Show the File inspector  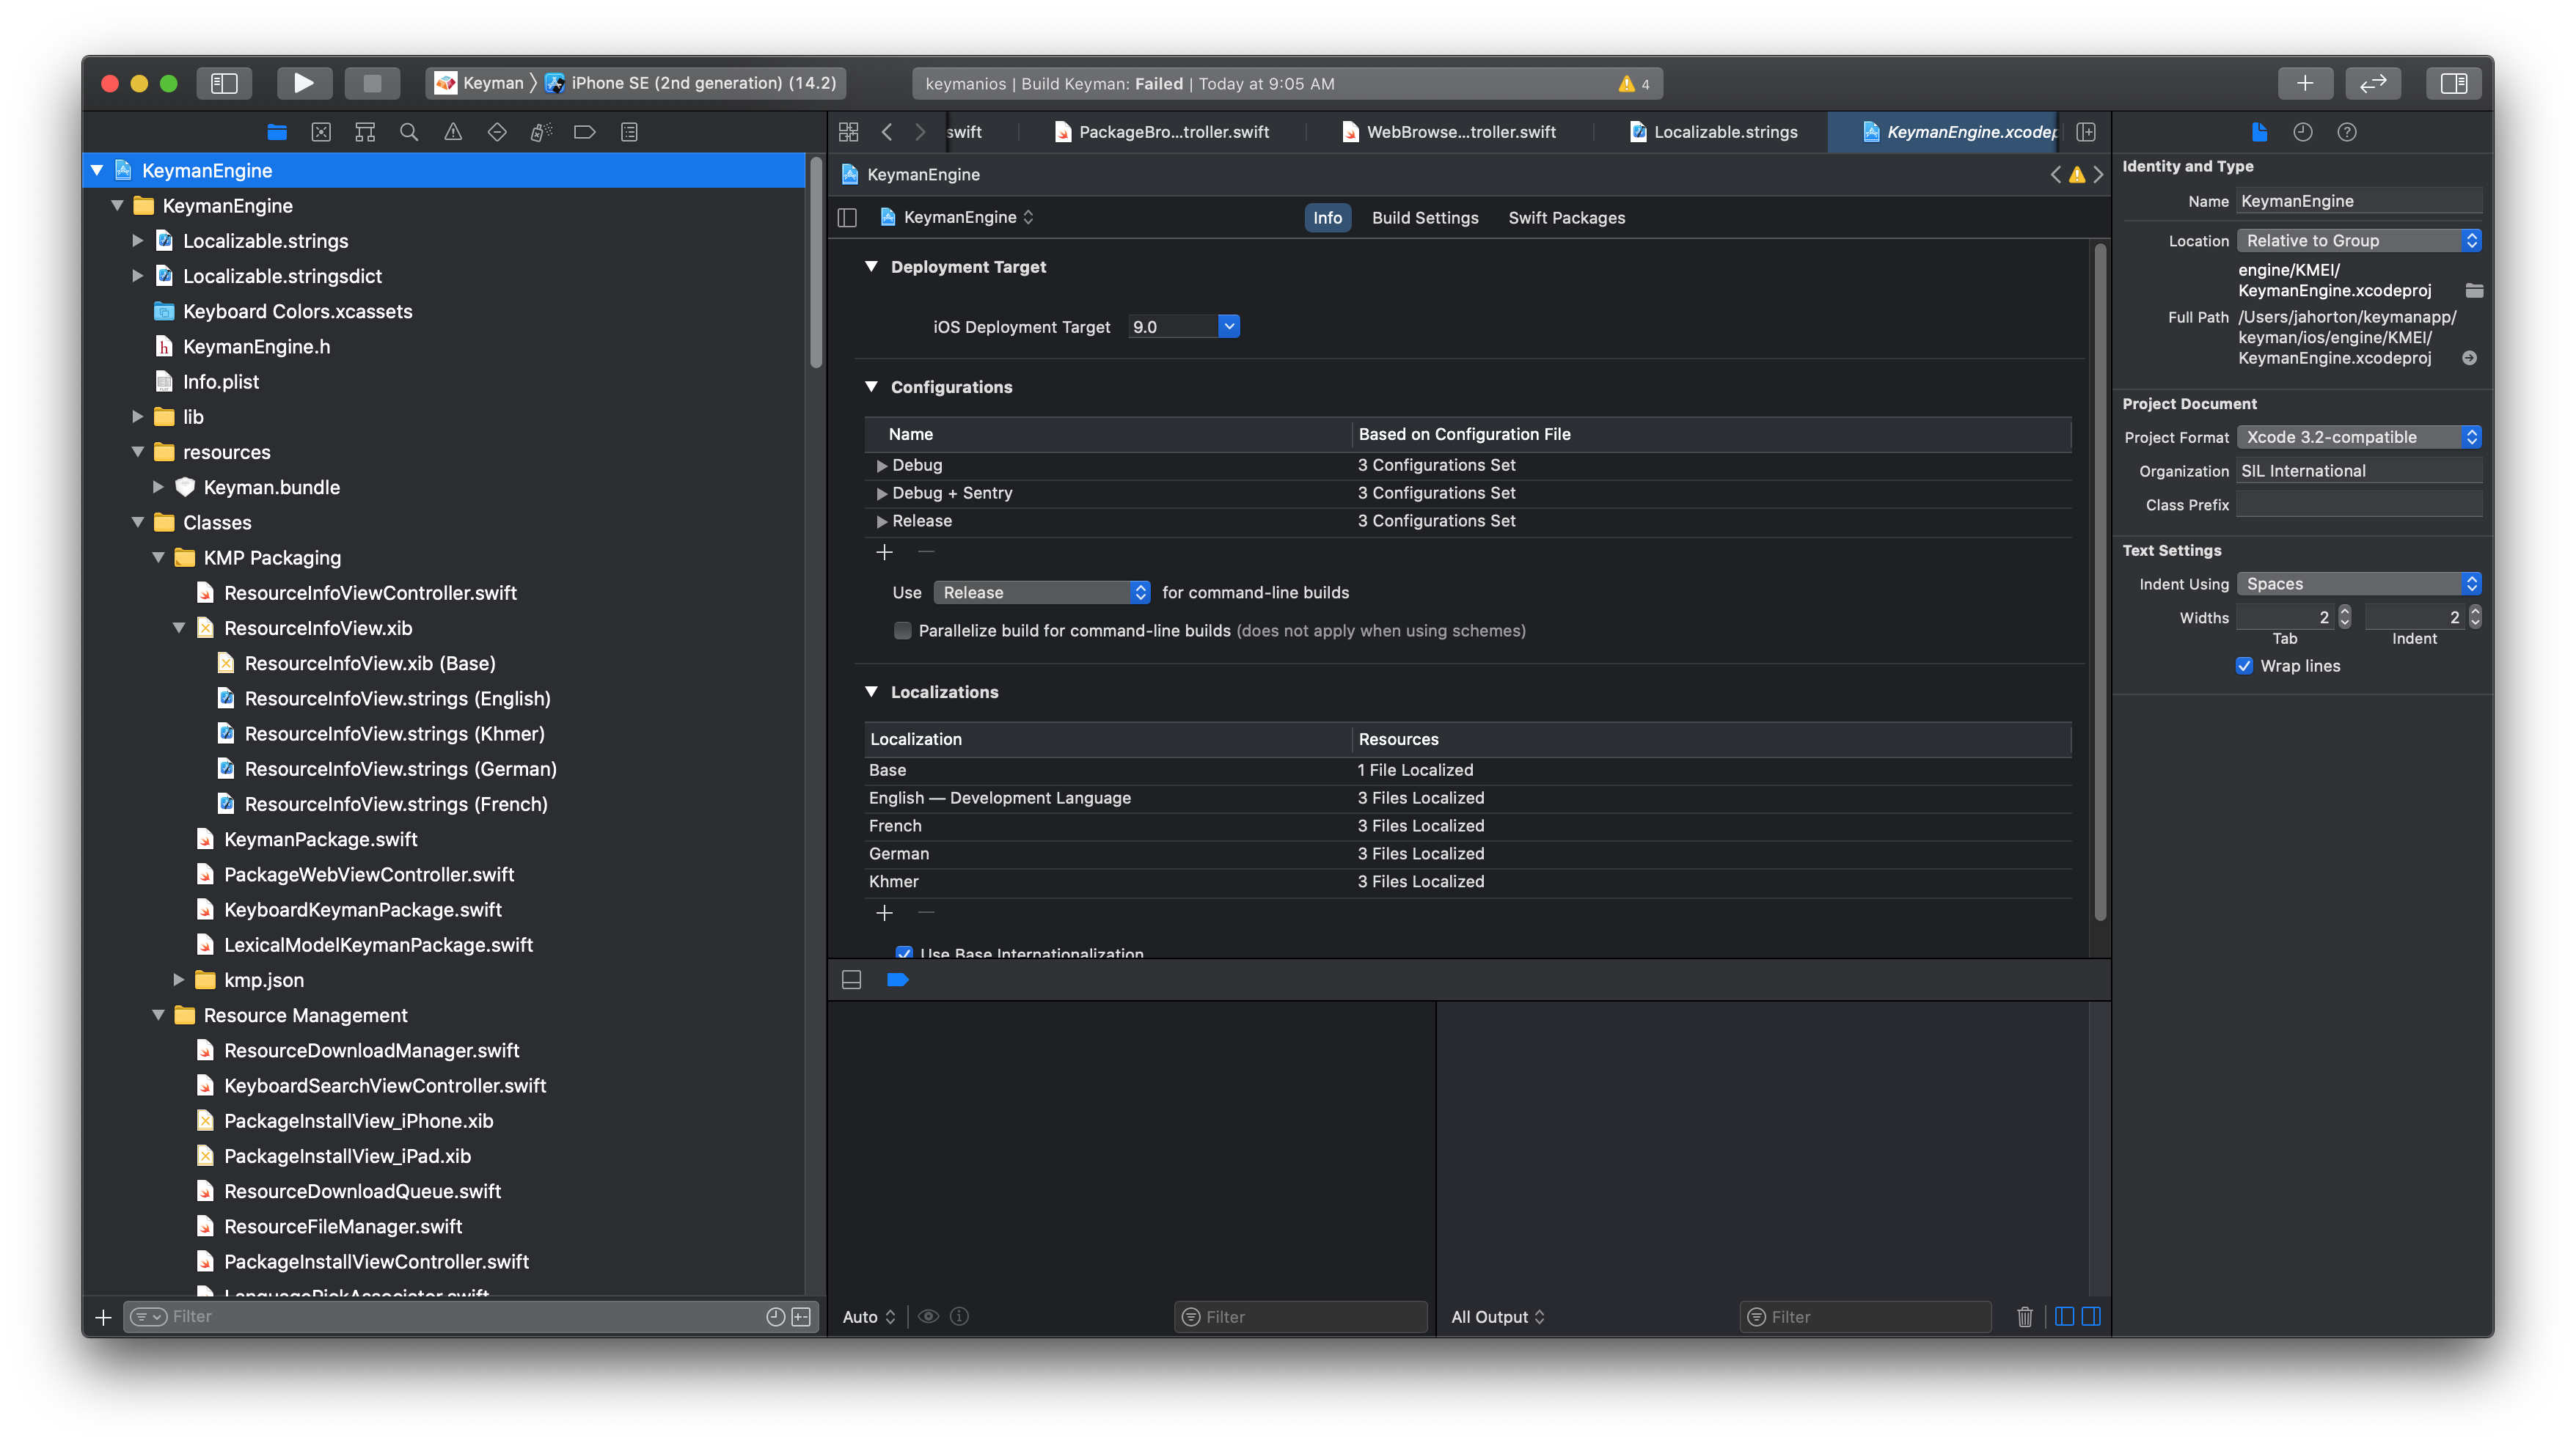click(2259, 132)
